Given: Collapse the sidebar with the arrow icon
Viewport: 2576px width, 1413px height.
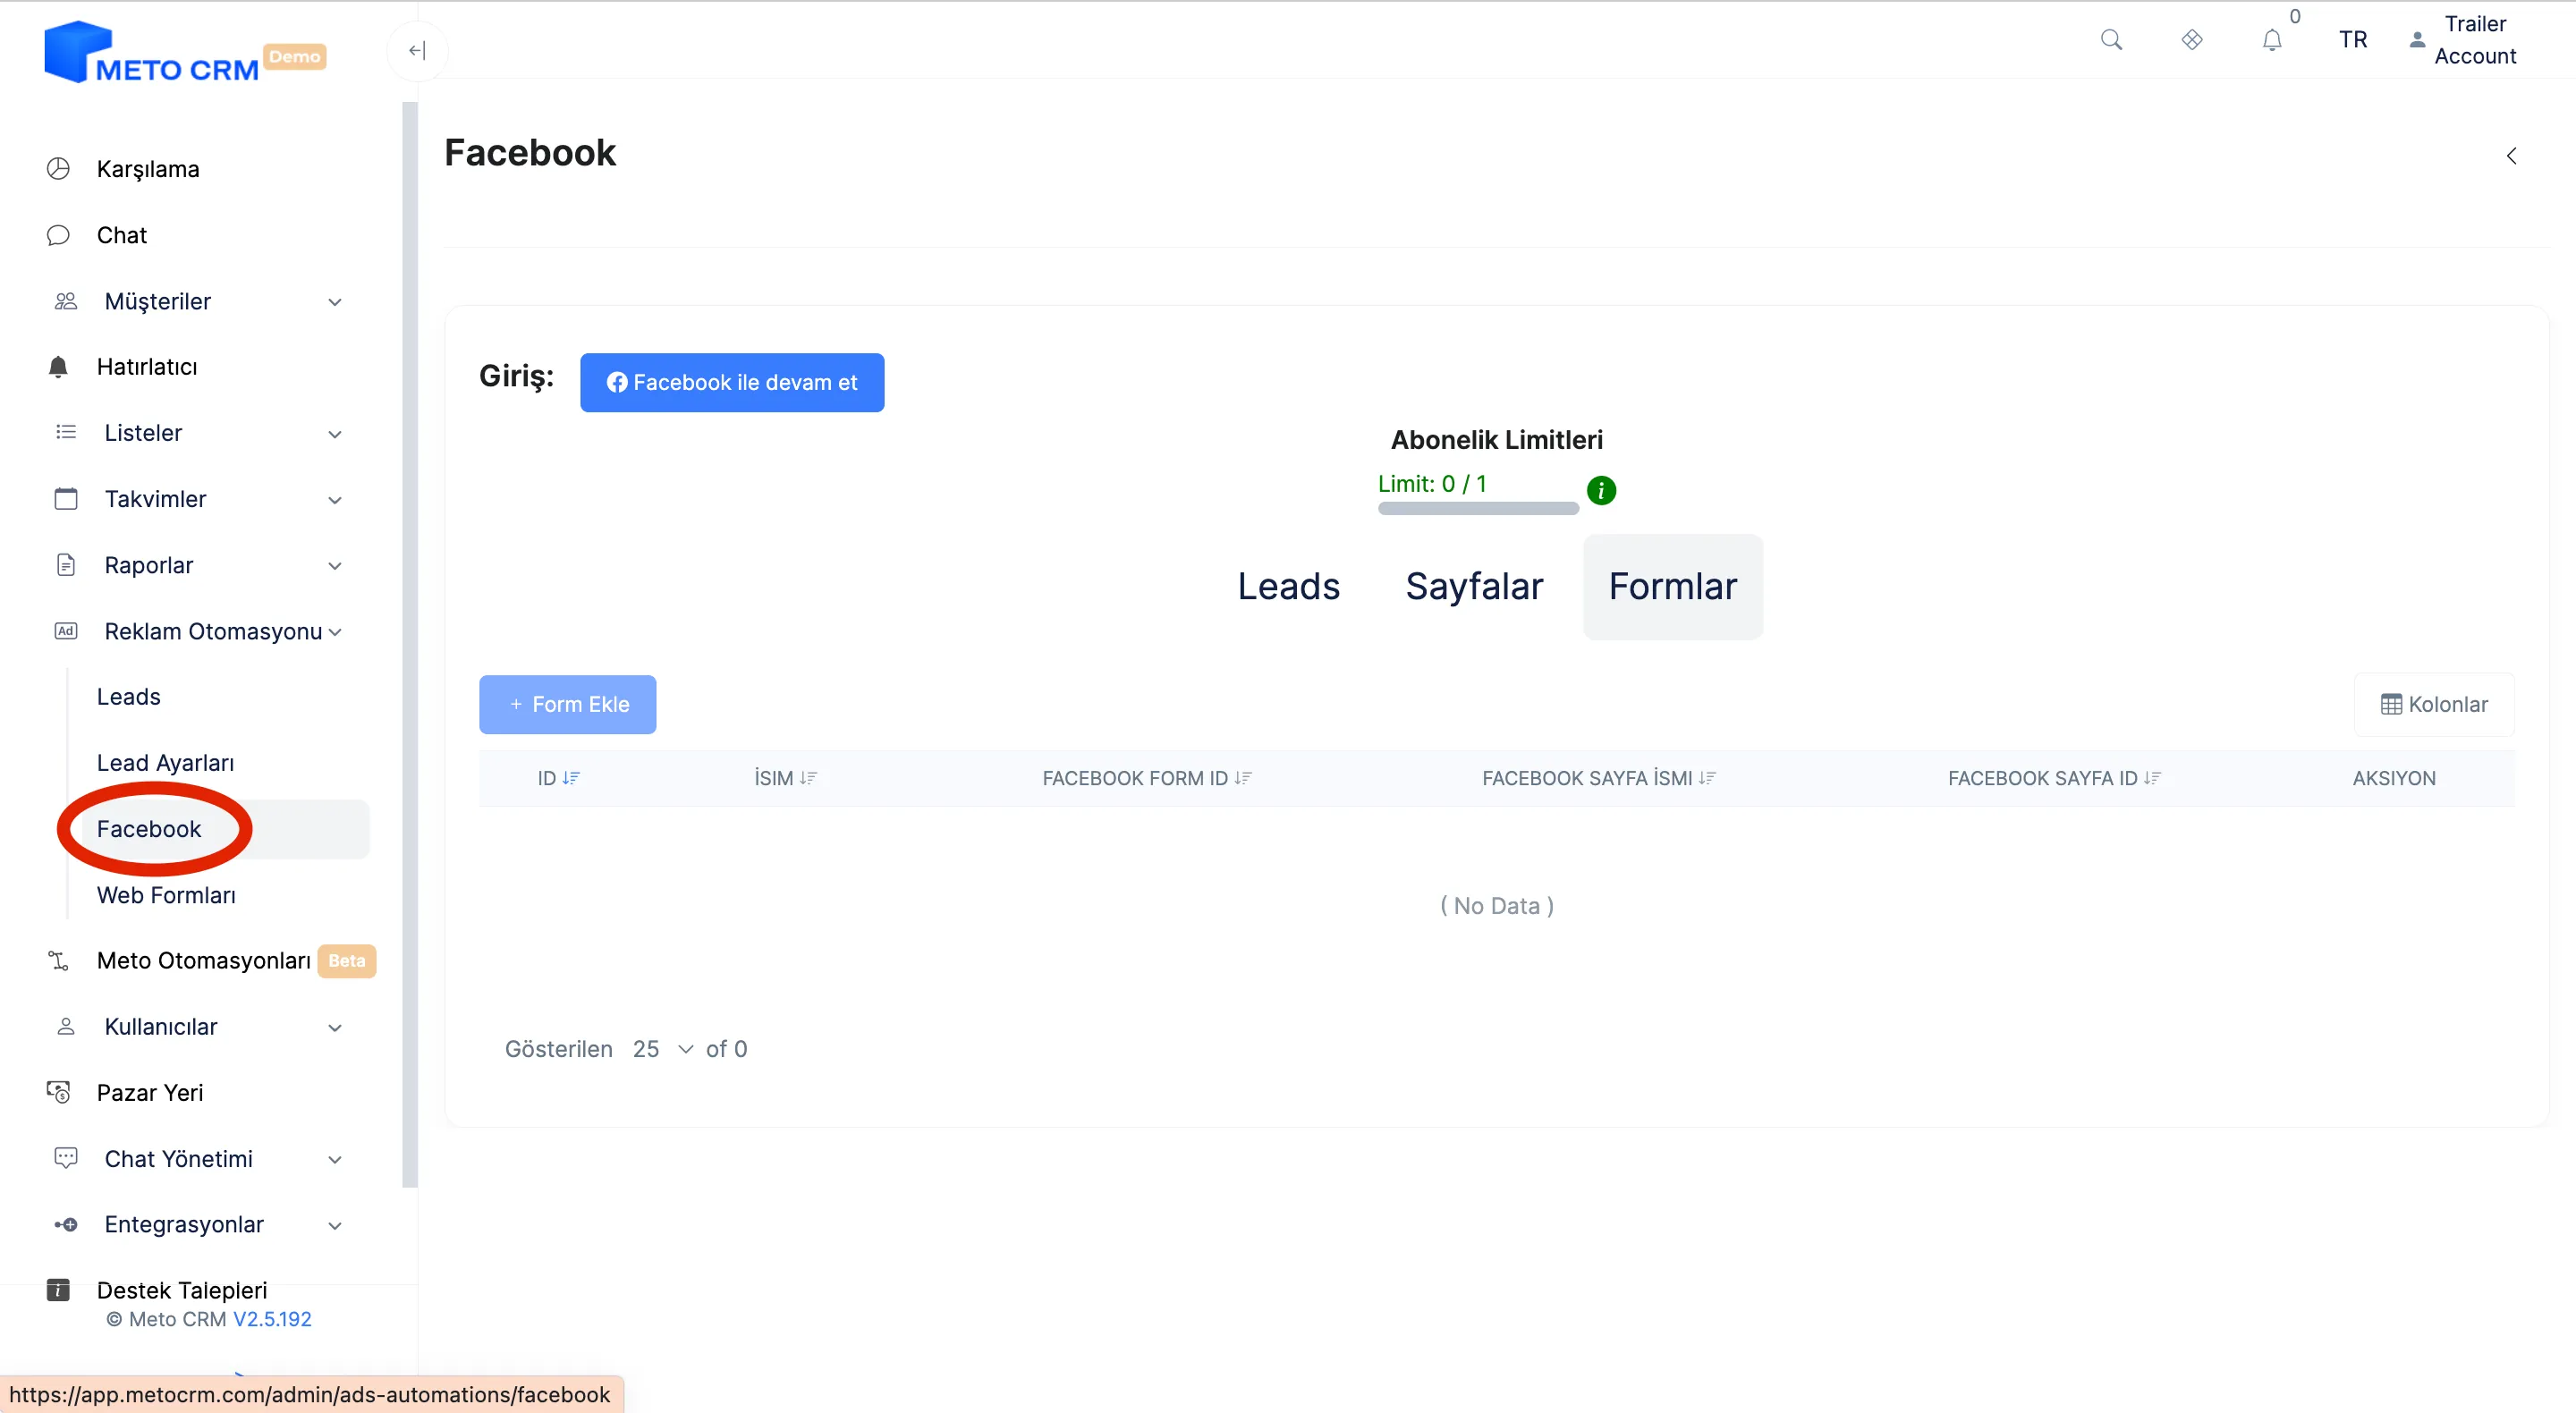Looking at the screenshot, I should point(417,50).
